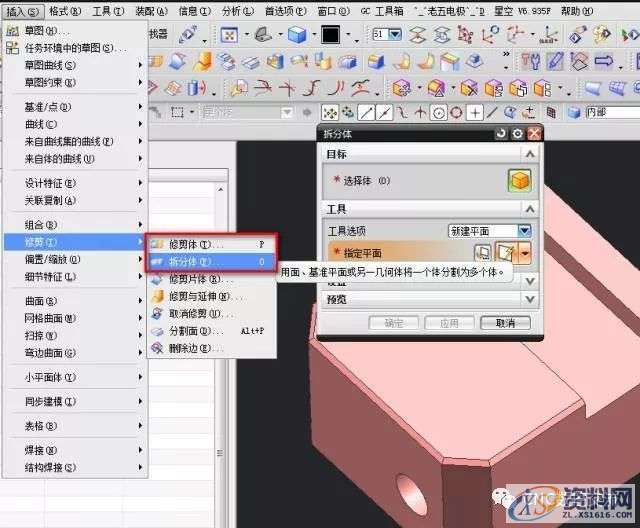This screenshot has width=640, height=528.
Task: Click the layer settings stacked planes icon
Action: click(417, 35)
